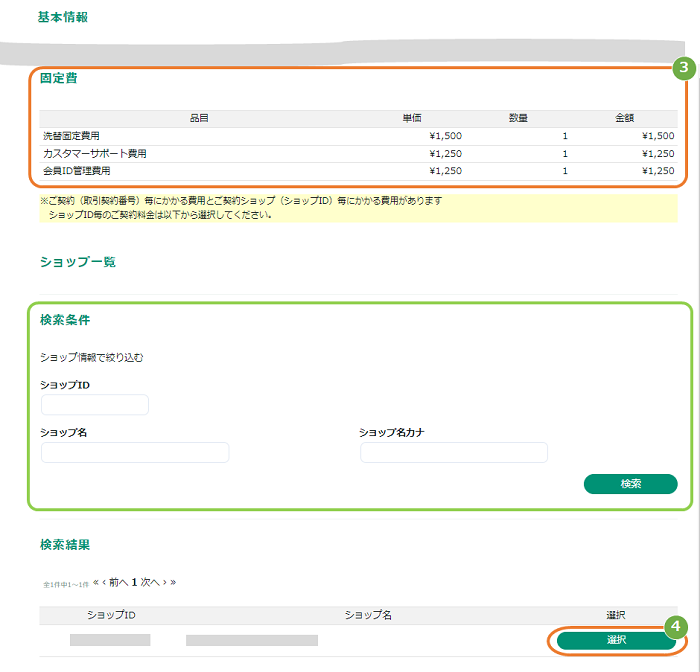Click the ショップ情報で絞り込む text
700x672 pixels.
coord(92,357)
